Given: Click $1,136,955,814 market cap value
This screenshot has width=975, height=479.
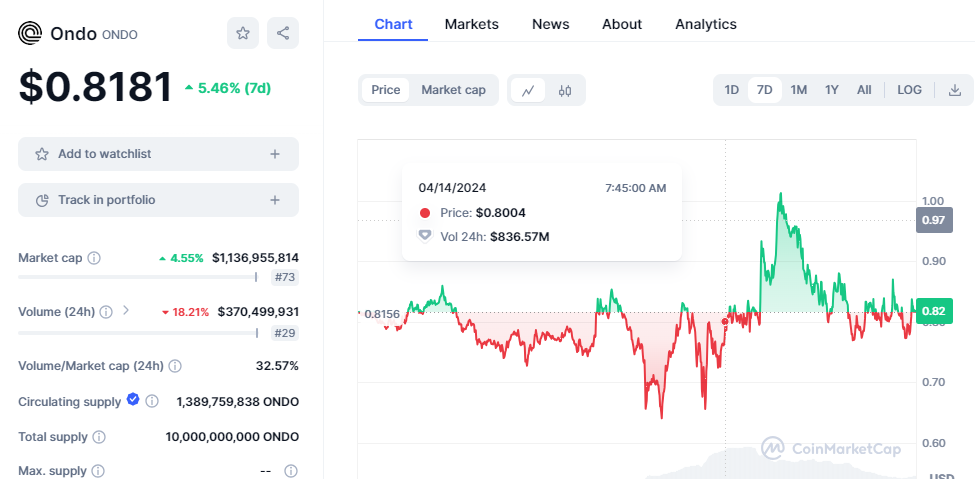Looking at the screenshot, I should click(255, 258).
